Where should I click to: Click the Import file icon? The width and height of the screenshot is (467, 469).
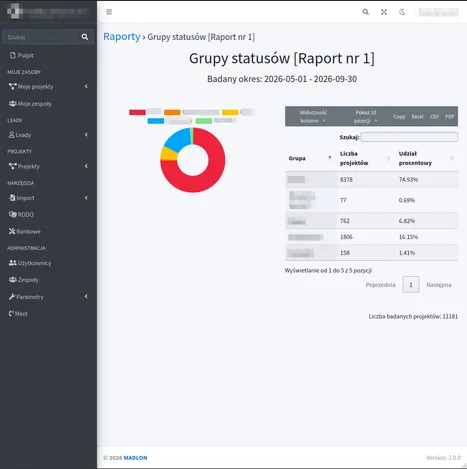tap(12, 198)
